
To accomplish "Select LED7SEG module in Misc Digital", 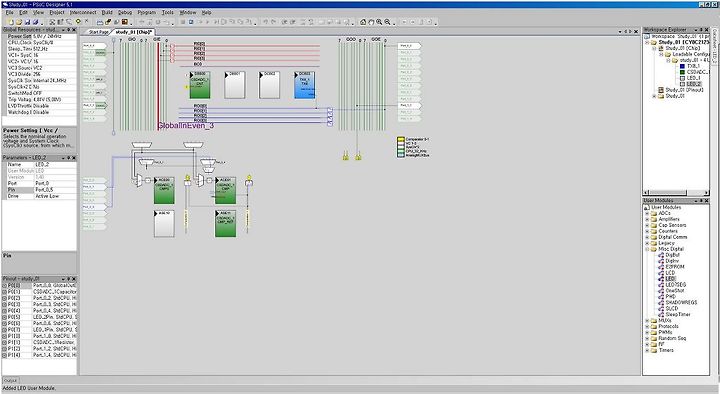I will [x=675, y=285].
